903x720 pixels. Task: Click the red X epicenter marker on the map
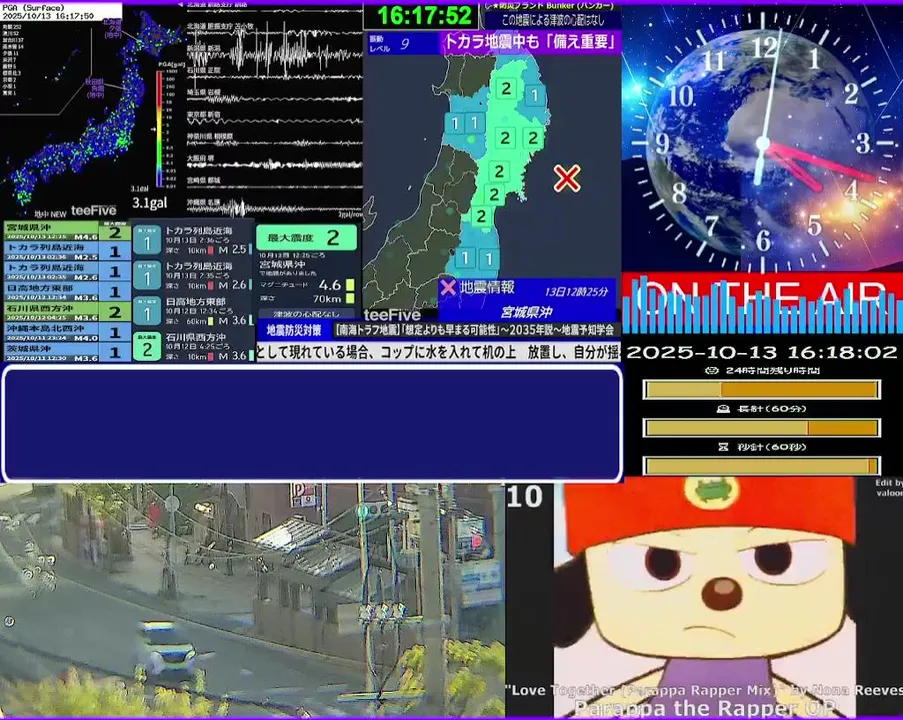click(567, 178)
